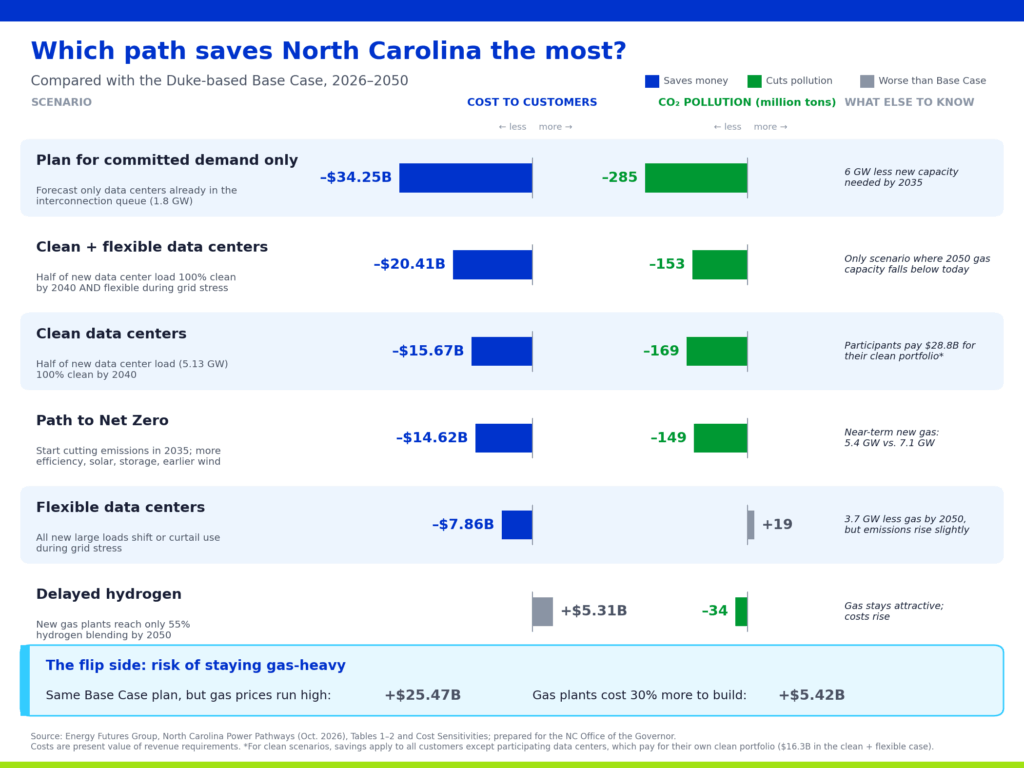Click 'Gas plants cost 30% more to build:' text

click(639, 695)
